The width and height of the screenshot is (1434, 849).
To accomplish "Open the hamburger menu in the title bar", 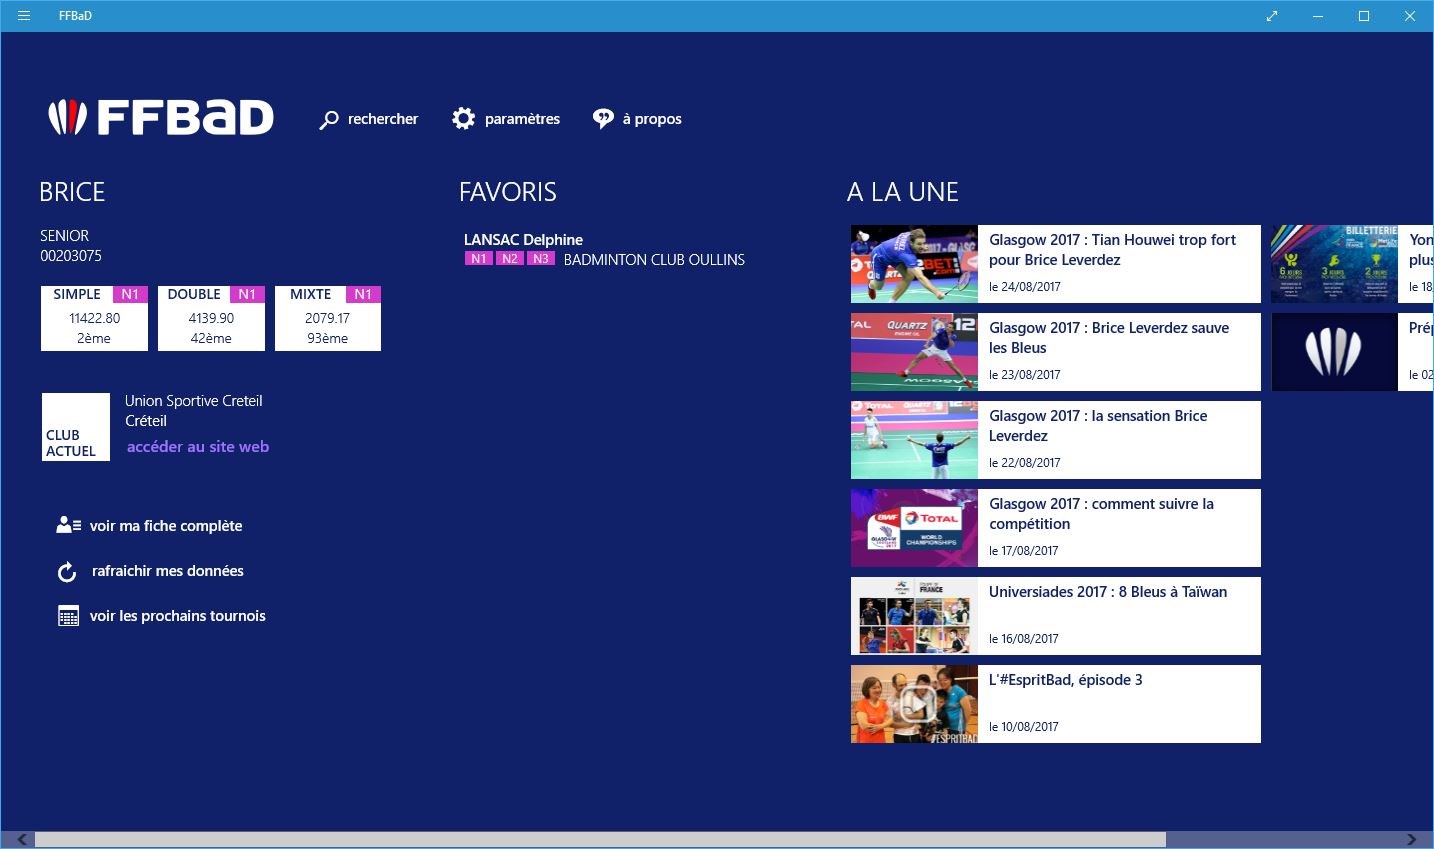I will (24, 16).
